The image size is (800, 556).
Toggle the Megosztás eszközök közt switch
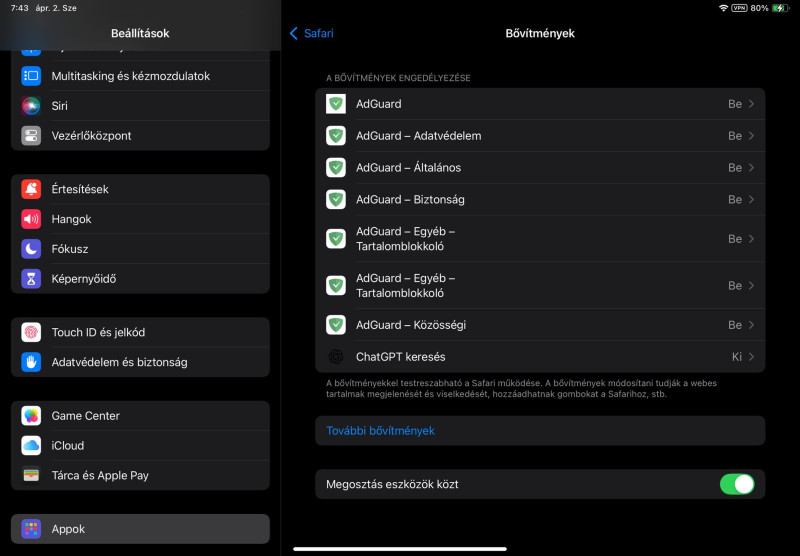(737, 484)
